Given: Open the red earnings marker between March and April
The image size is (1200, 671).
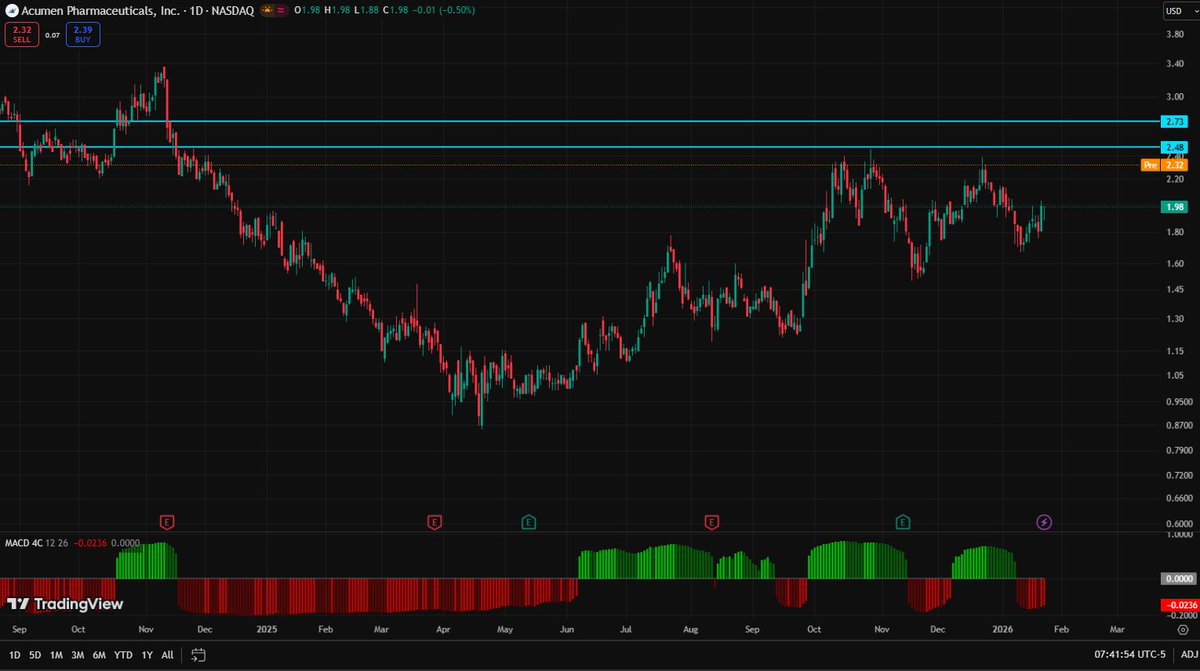Looking at the screenshot, I should (x=434, y=522).
